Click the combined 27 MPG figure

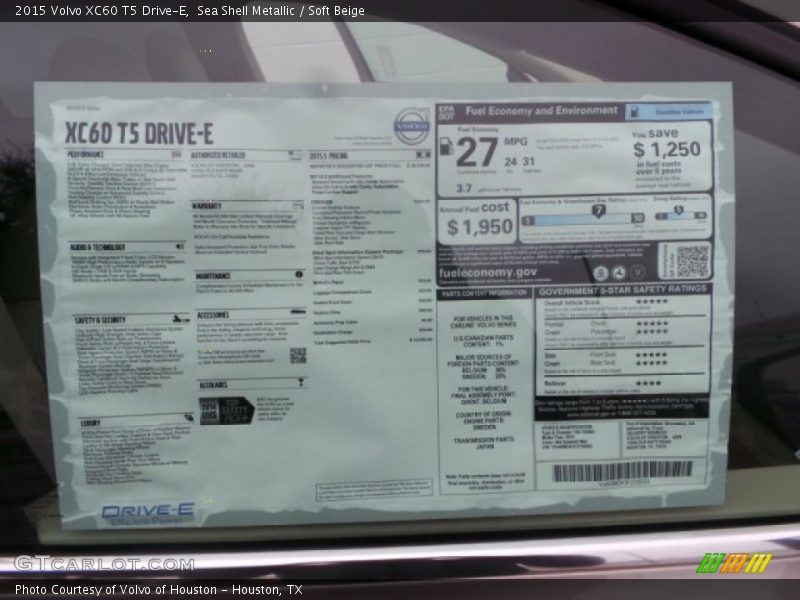click(x=477, y=152)
